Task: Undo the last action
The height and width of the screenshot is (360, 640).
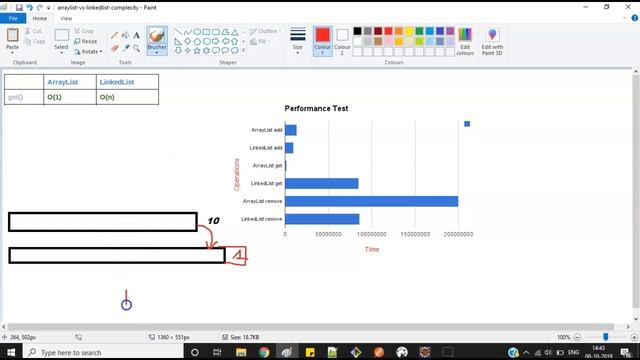Action: tap(29, 7)
